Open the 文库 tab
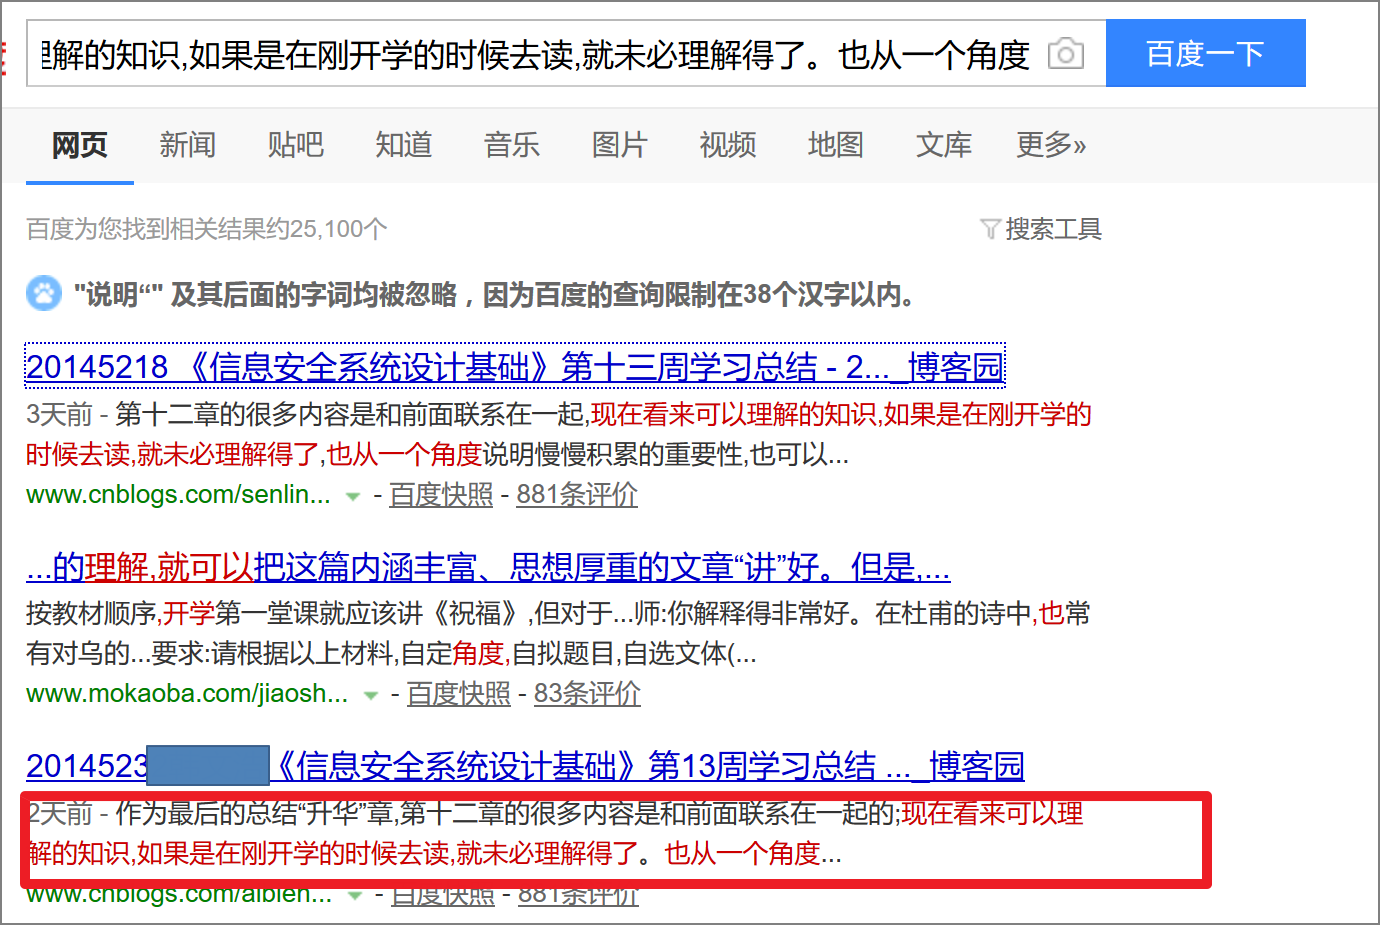The width and height of the screenshot is (1380, 925). [x=944, y=145]
